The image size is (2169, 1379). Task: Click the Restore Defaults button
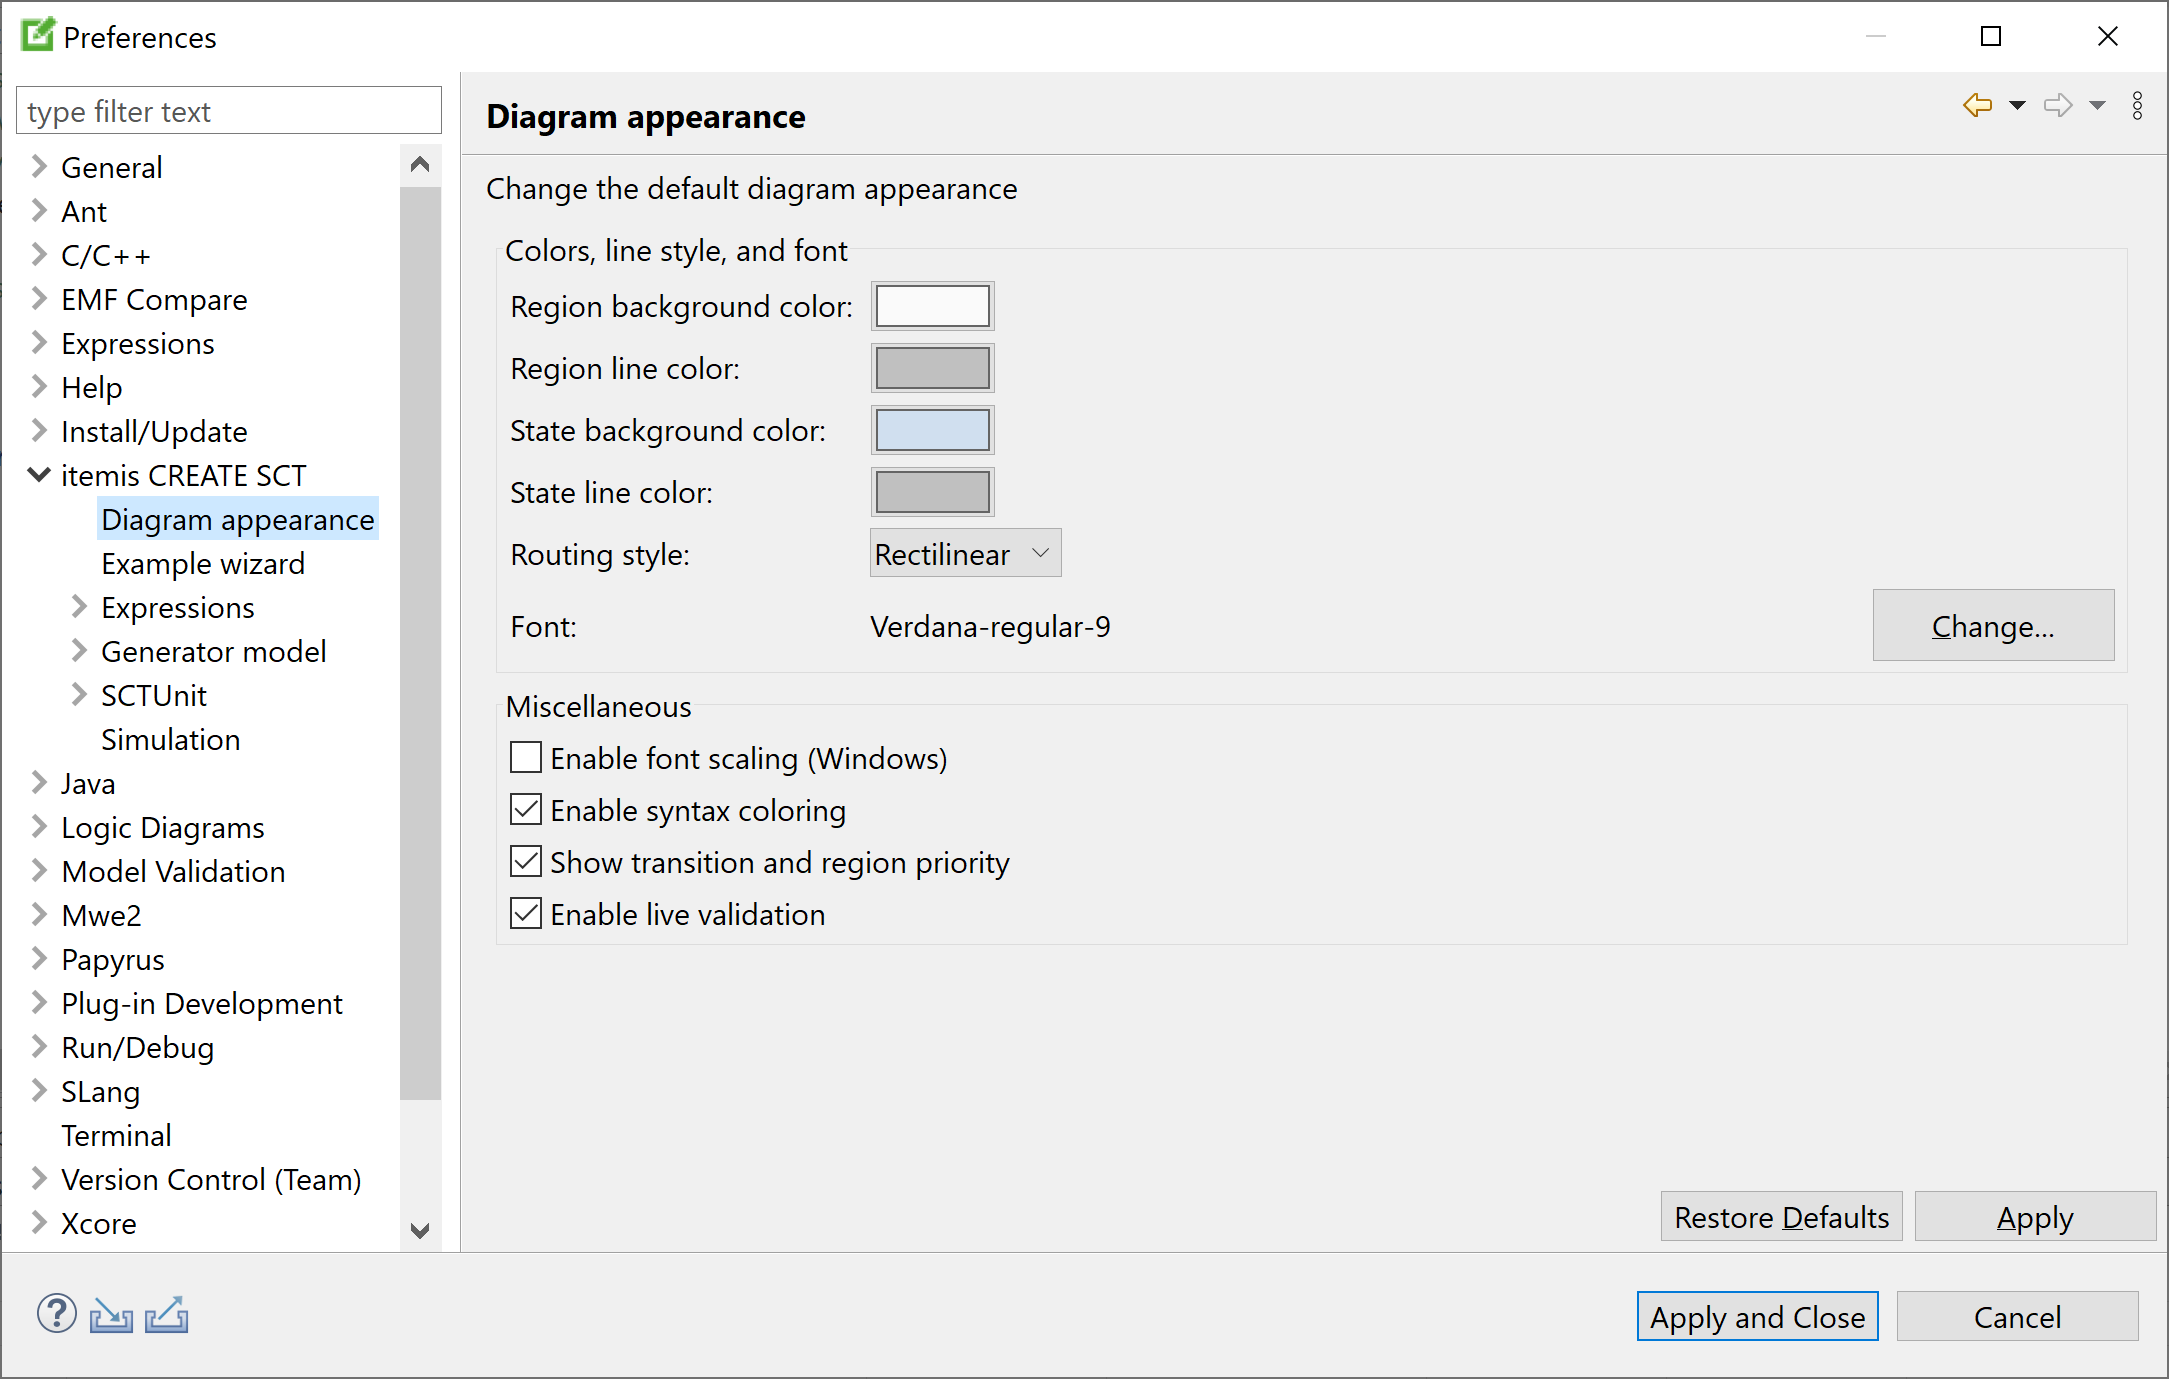tap(1783, 1218)
